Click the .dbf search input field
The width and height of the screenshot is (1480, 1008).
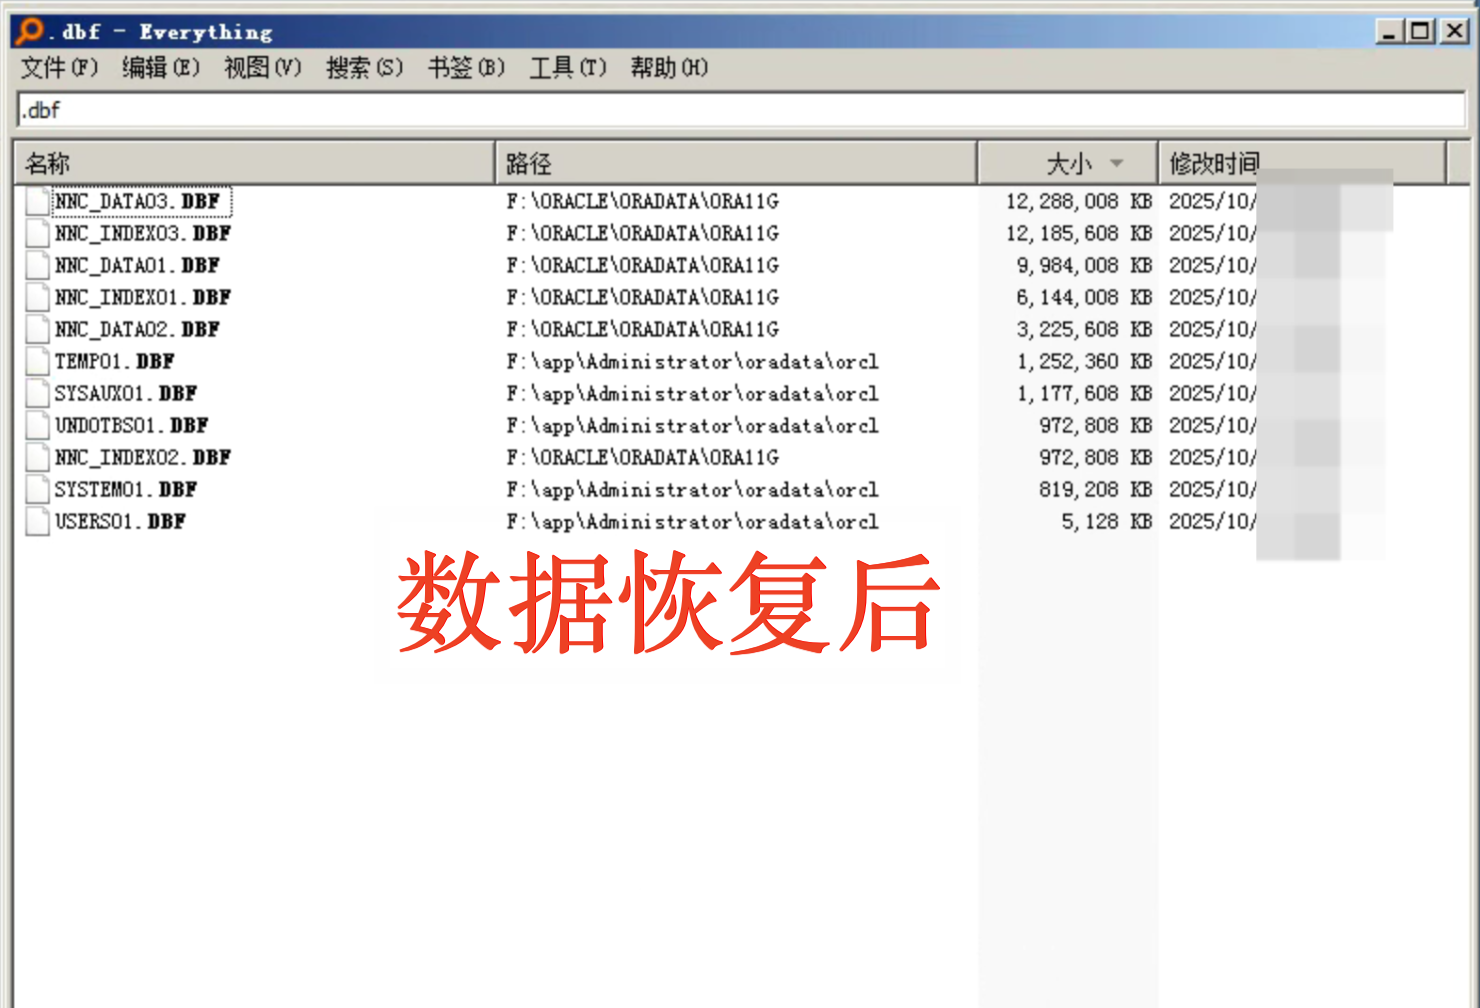[x=740, y=110]
